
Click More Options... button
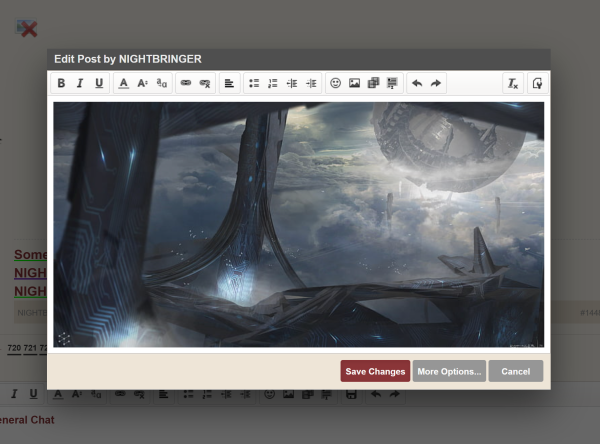(449, 371)
